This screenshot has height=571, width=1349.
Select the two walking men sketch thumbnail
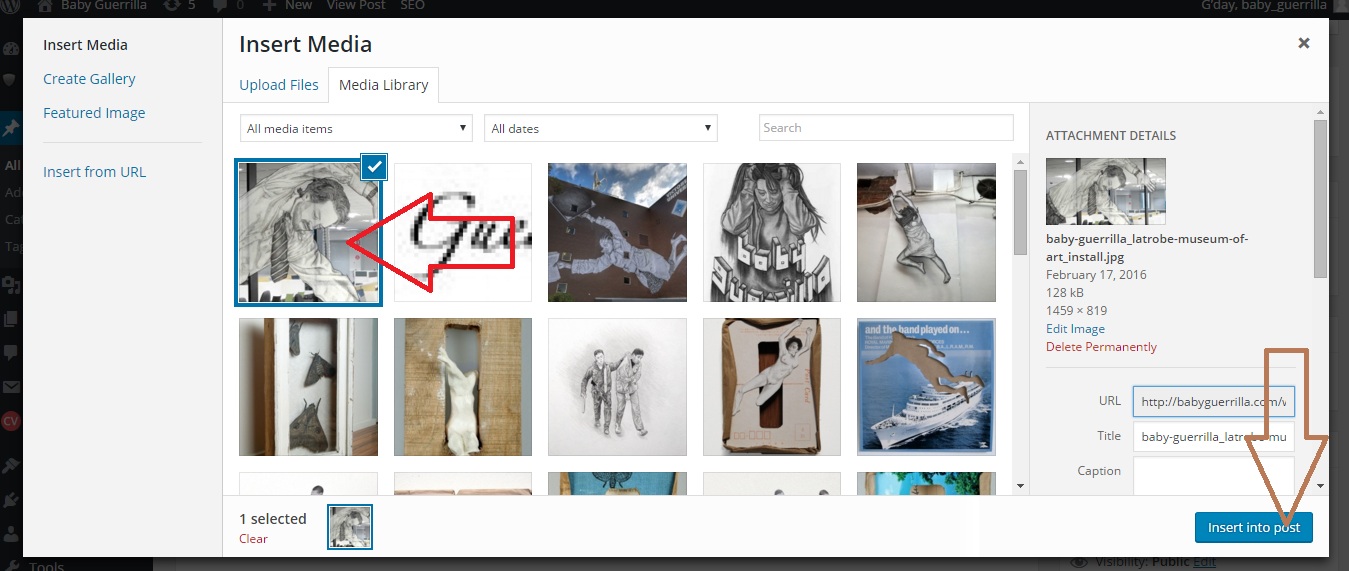617,387
